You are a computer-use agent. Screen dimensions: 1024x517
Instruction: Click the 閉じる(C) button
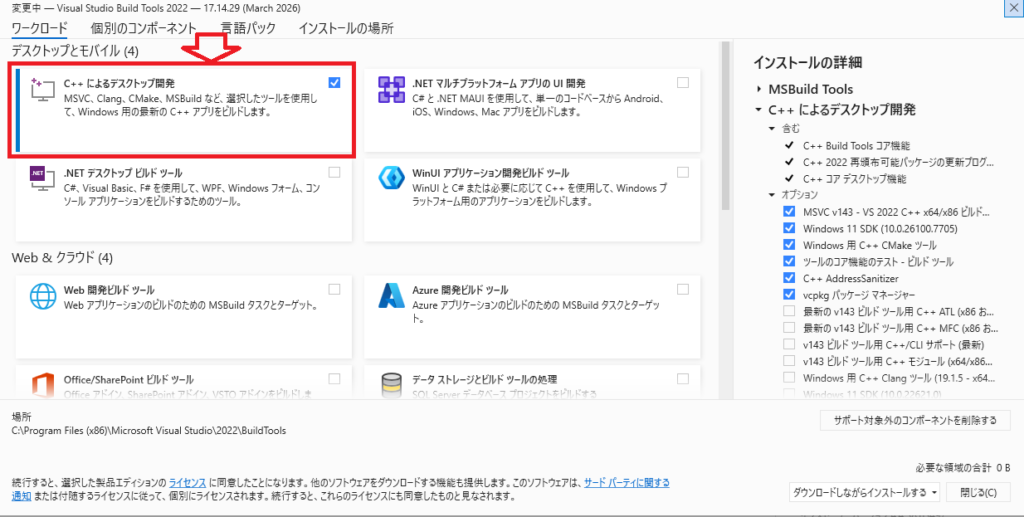pos(977,492)
